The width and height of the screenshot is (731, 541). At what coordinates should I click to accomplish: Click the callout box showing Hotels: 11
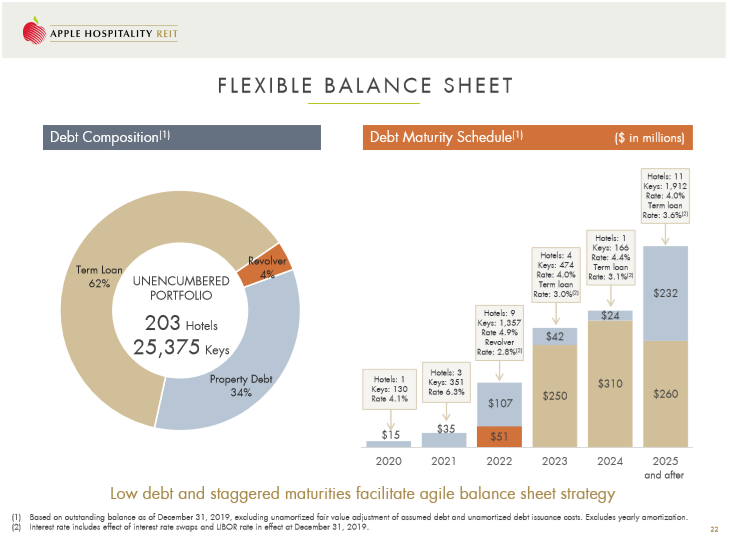coord(665,195)
